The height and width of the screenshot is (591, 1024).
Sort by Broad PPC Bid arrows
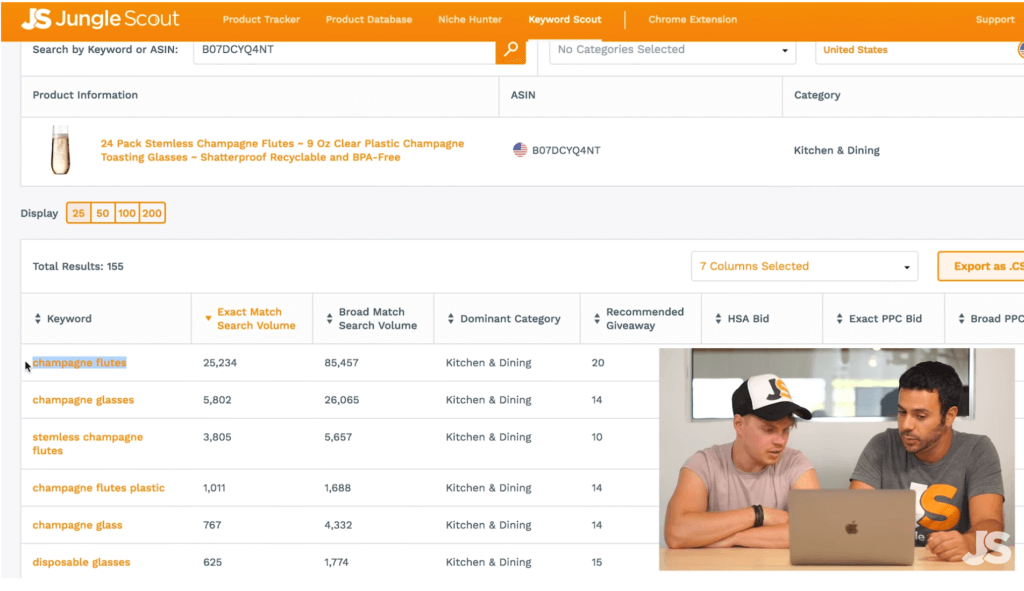coord(961,319)
